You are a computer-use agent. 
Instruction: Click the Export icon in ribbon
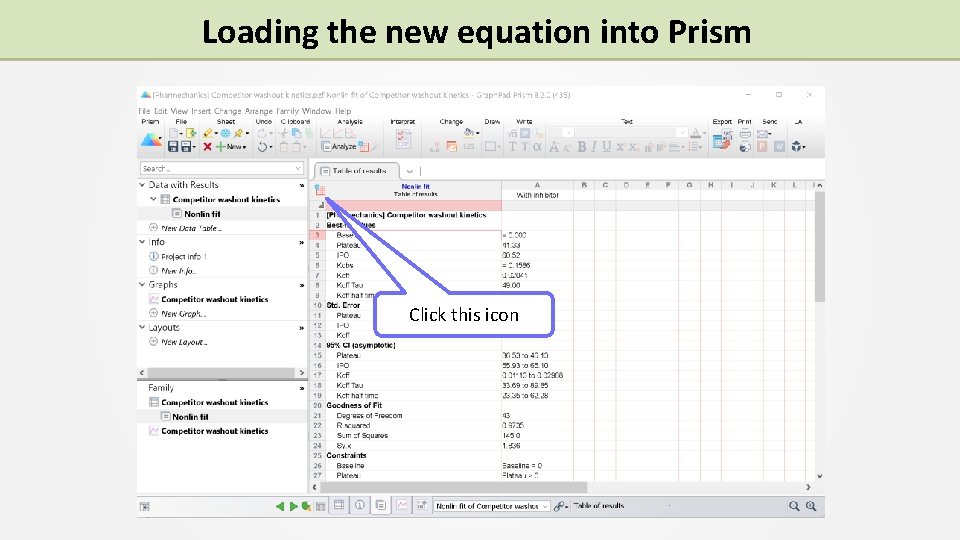pyautogui.click(x=722, y=140)
